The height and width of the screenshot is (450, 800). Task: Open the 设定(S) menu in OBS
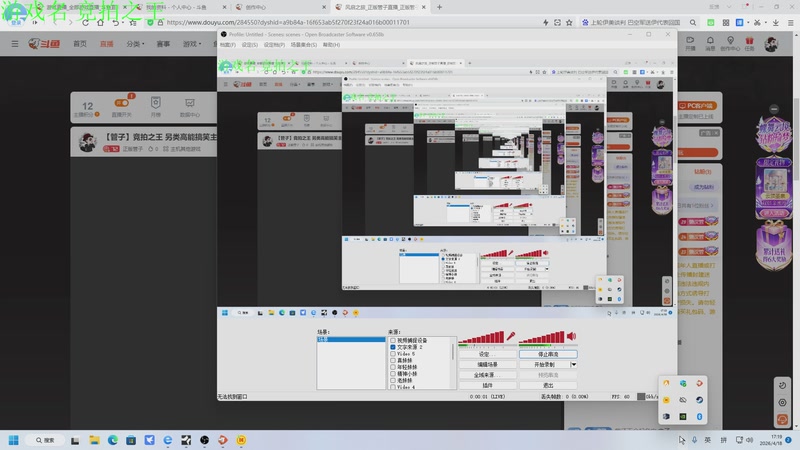click(x=249, y=45)
